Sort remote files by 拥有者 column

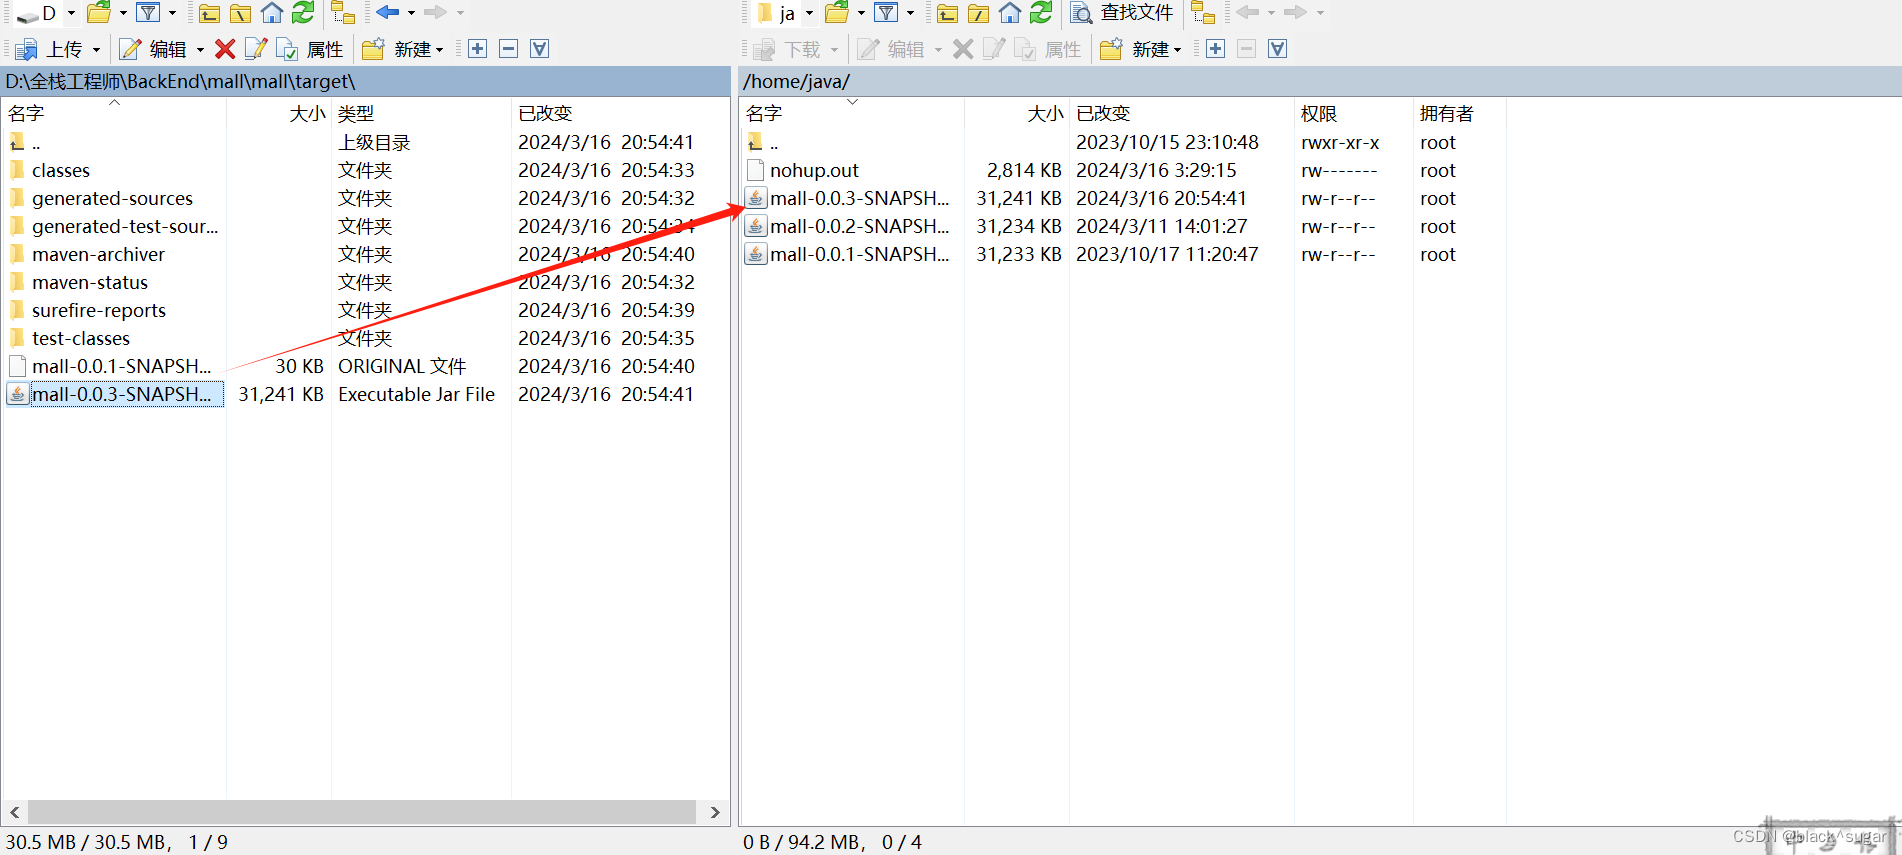coord(1460,113)
